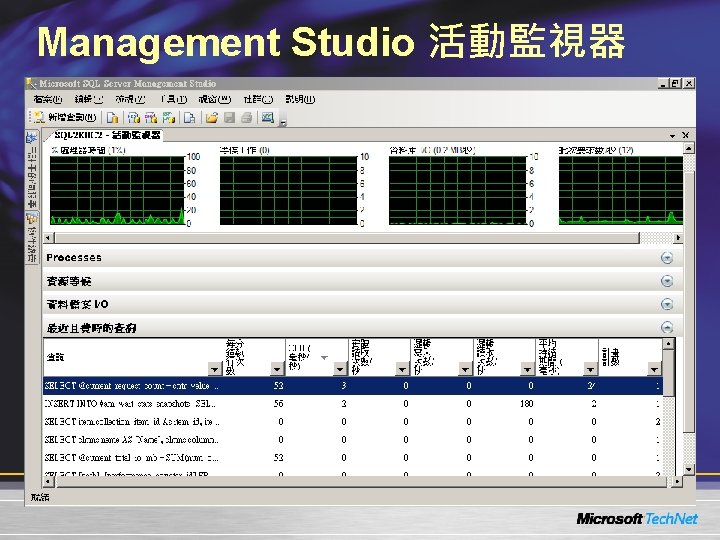Select the highlighted SELECT @current_request_count row
Image resolution: width=720 pixels, height=540 pixels.
point(353,386)
